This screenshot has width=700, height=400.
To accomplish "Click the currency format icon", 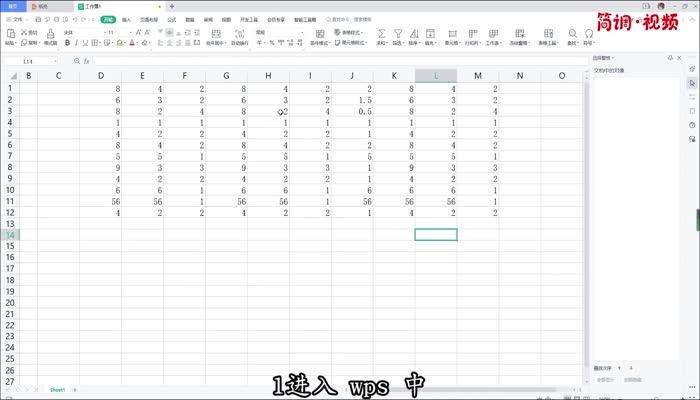I will [259, 43].
